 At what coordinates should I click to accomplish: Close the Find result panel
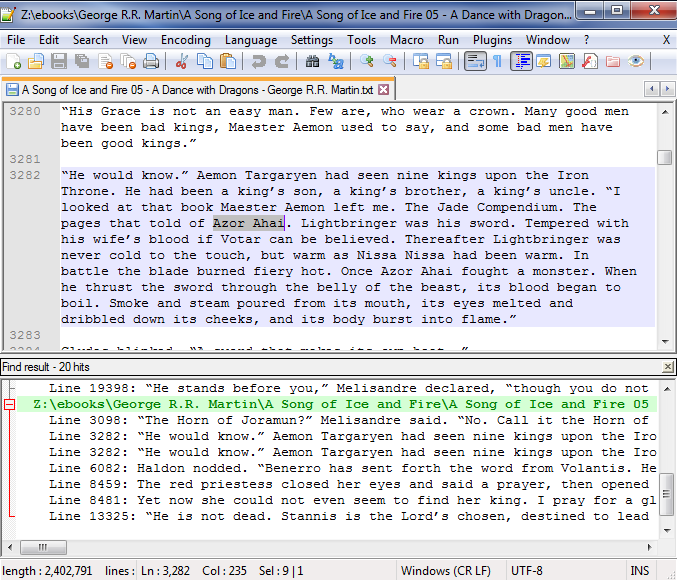point(668,367)
